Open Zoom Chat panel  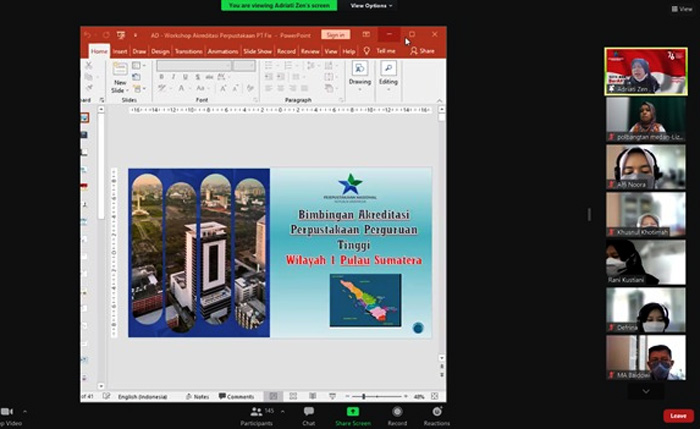[308, 416]
